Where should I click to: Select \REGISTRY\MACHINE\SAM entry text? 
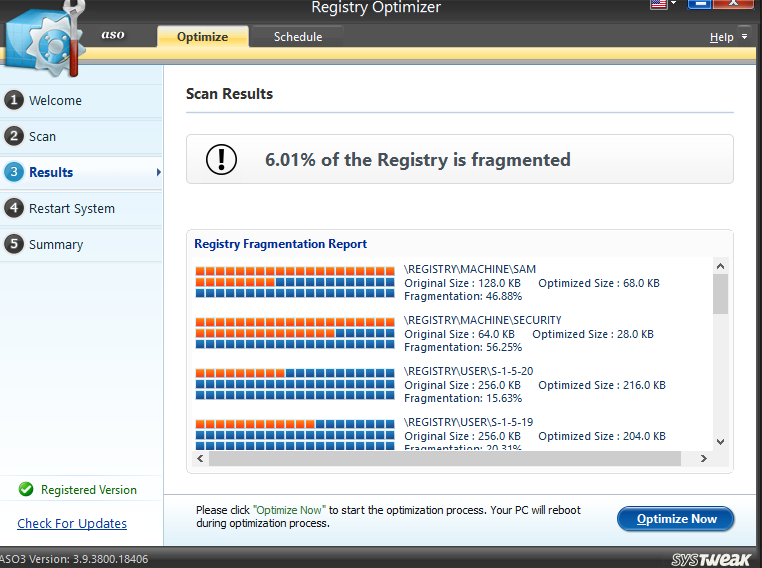pyautogui.click(x=470, y=269)
